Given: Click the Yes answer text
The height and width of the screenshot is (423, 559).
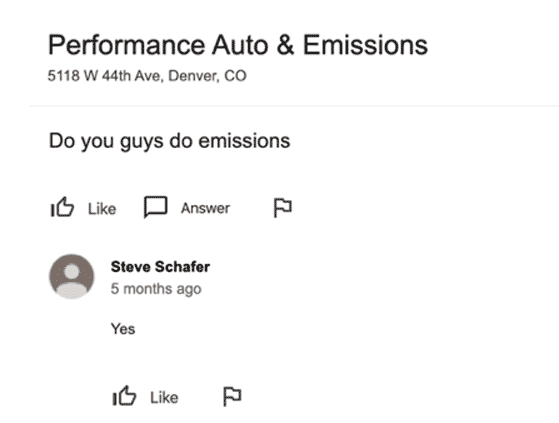Looking at the screenshot, I should click(x=123, y=329).
